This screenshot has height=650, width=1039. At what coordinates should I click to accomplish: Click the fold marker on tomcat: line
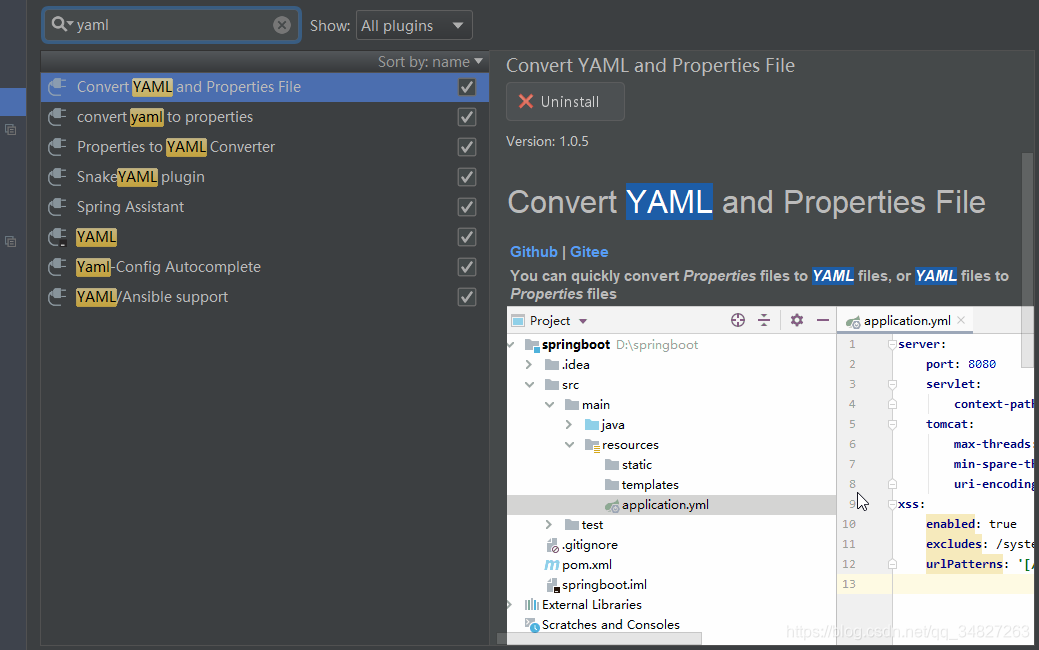click(893, 424)
